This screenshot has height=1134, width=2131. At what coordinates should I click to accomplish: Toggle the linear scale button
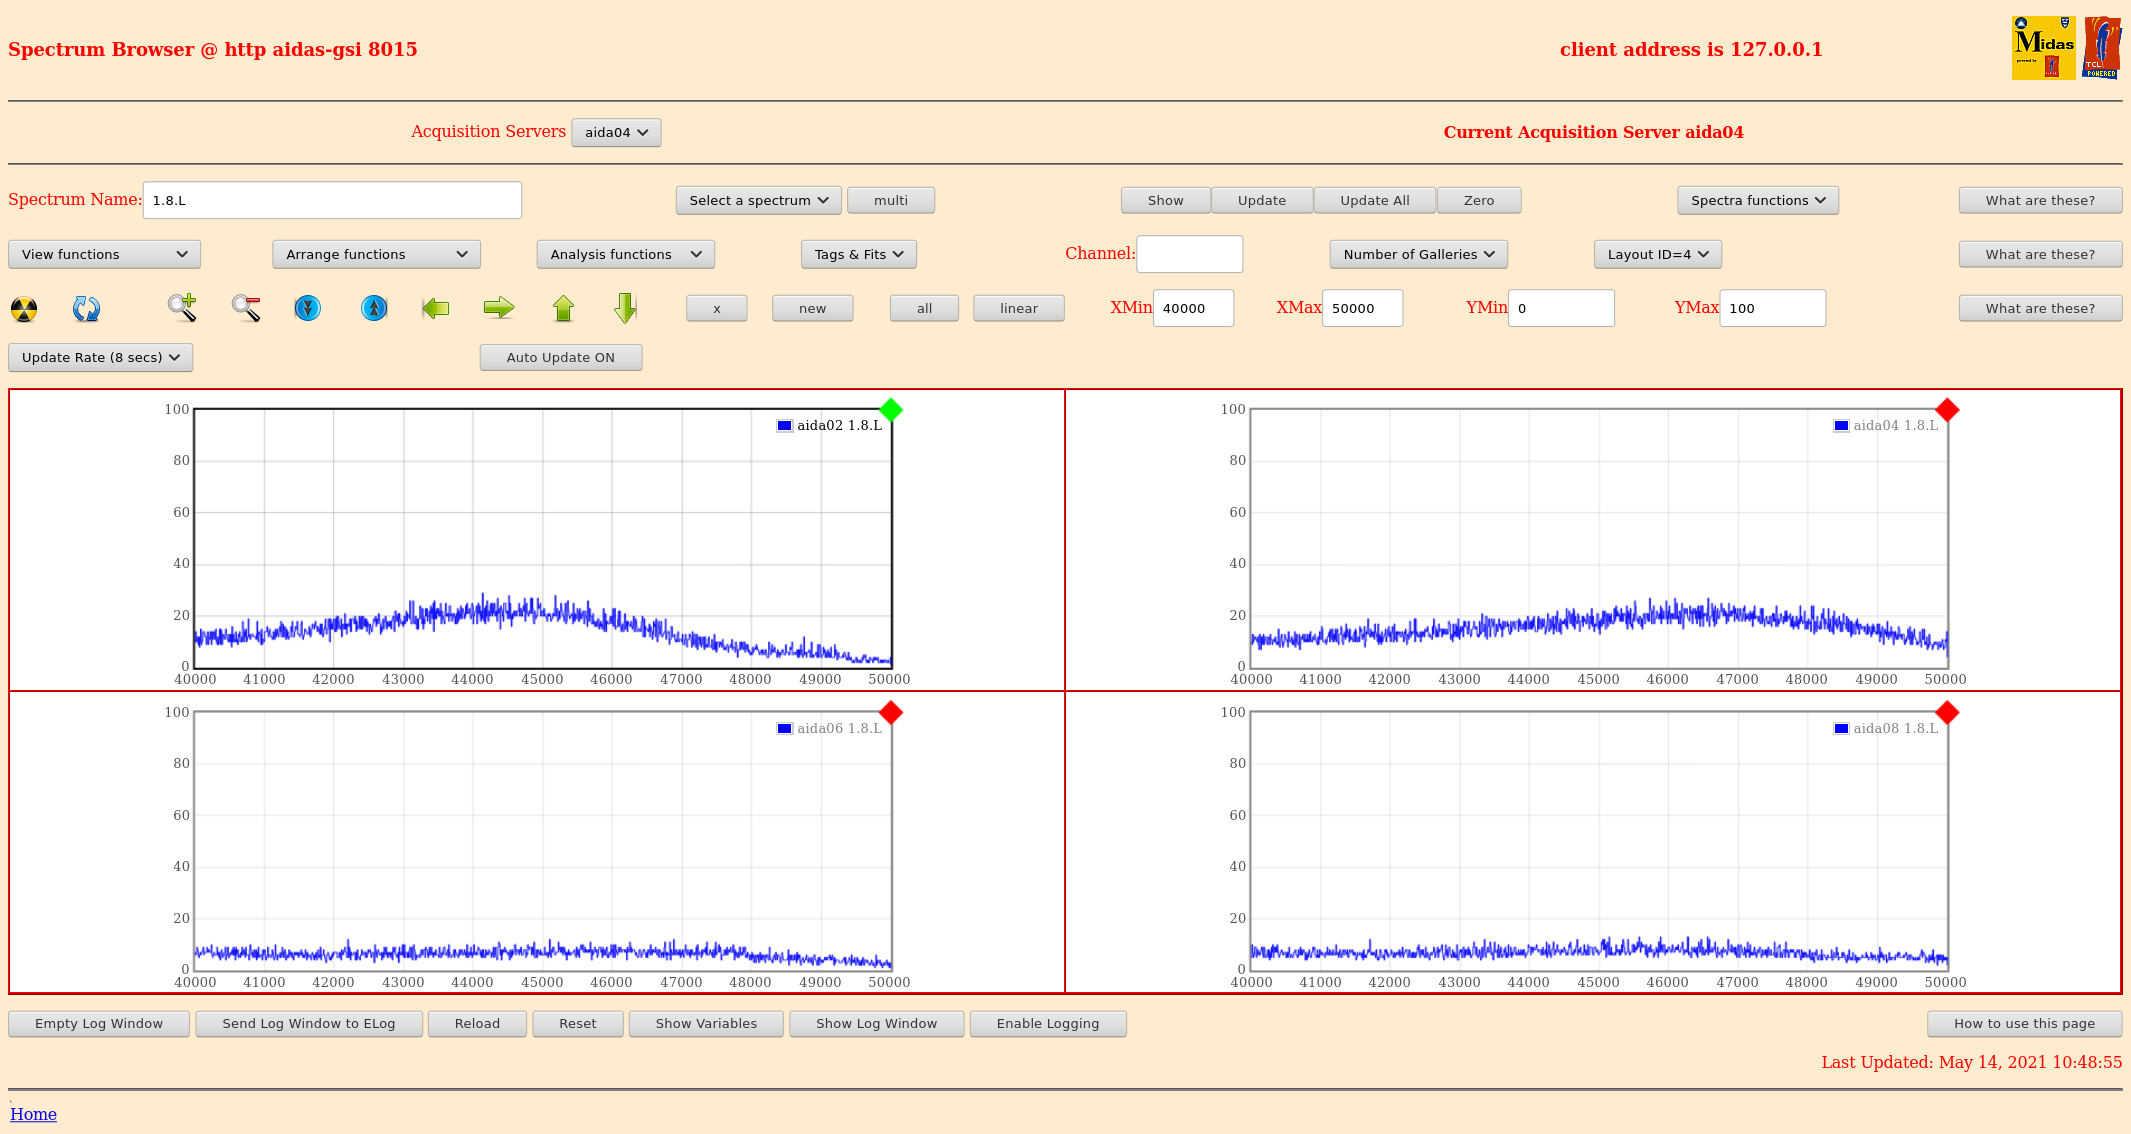click(1018, 308)
